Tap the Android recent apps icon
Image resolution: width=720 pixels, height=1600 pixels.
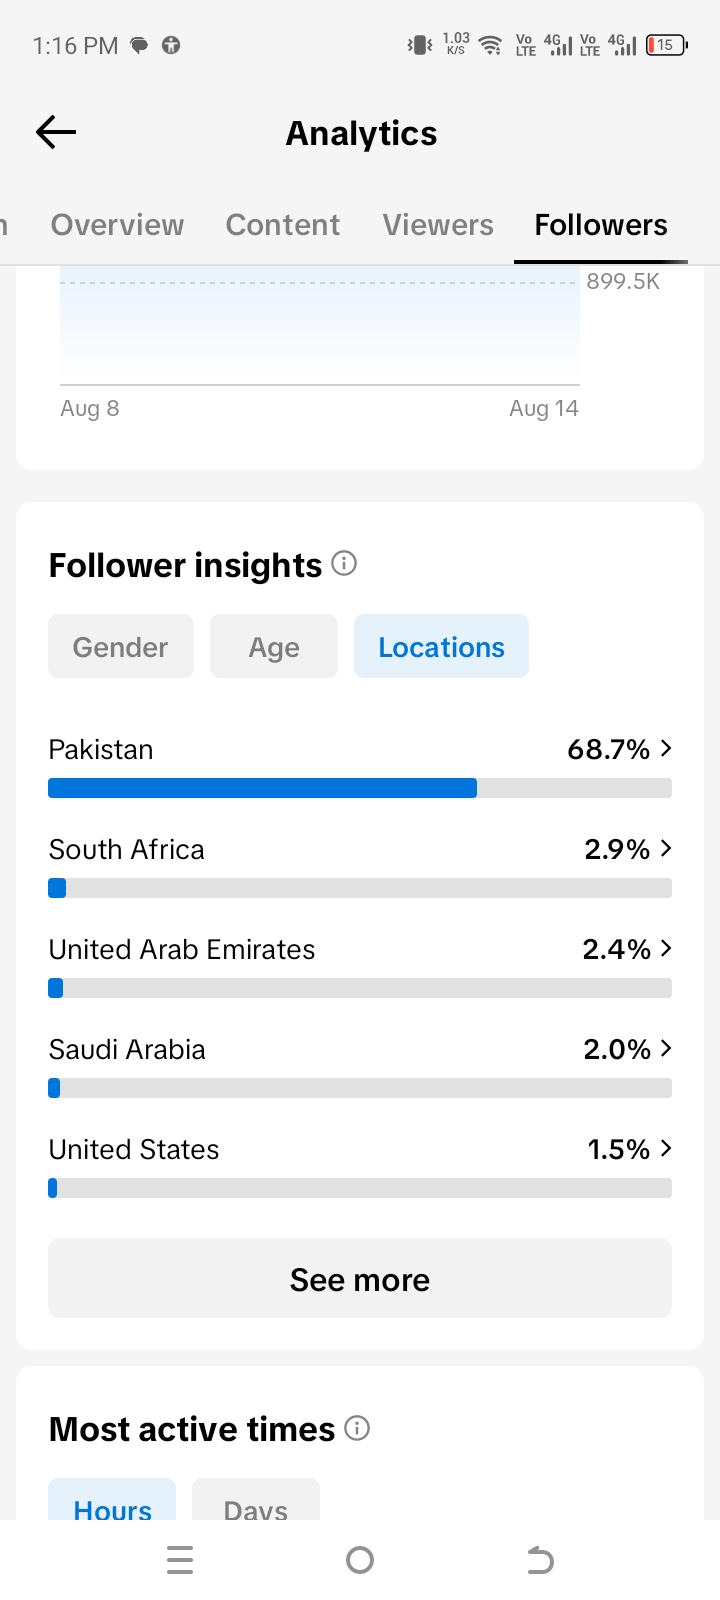pos(180,1560)
